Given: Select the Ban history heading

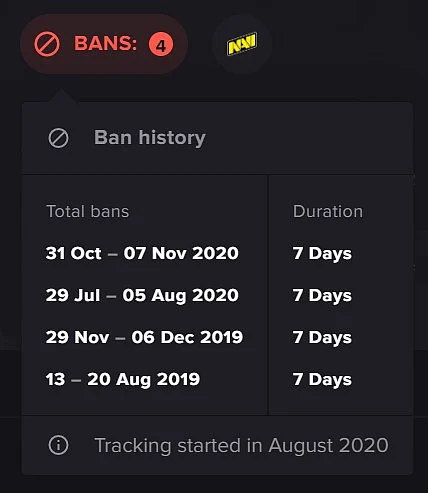Looking at the screenshot, I should pyautogui.click(x=150, y=138).
